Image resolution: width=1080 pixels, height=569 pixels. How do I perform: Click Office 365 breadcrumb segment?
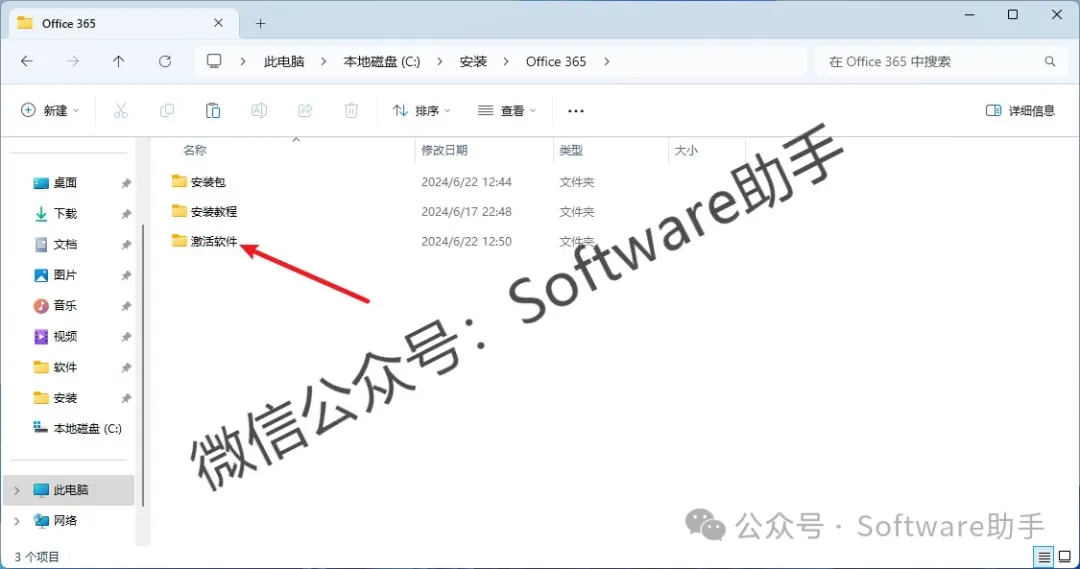pos(556,61)
